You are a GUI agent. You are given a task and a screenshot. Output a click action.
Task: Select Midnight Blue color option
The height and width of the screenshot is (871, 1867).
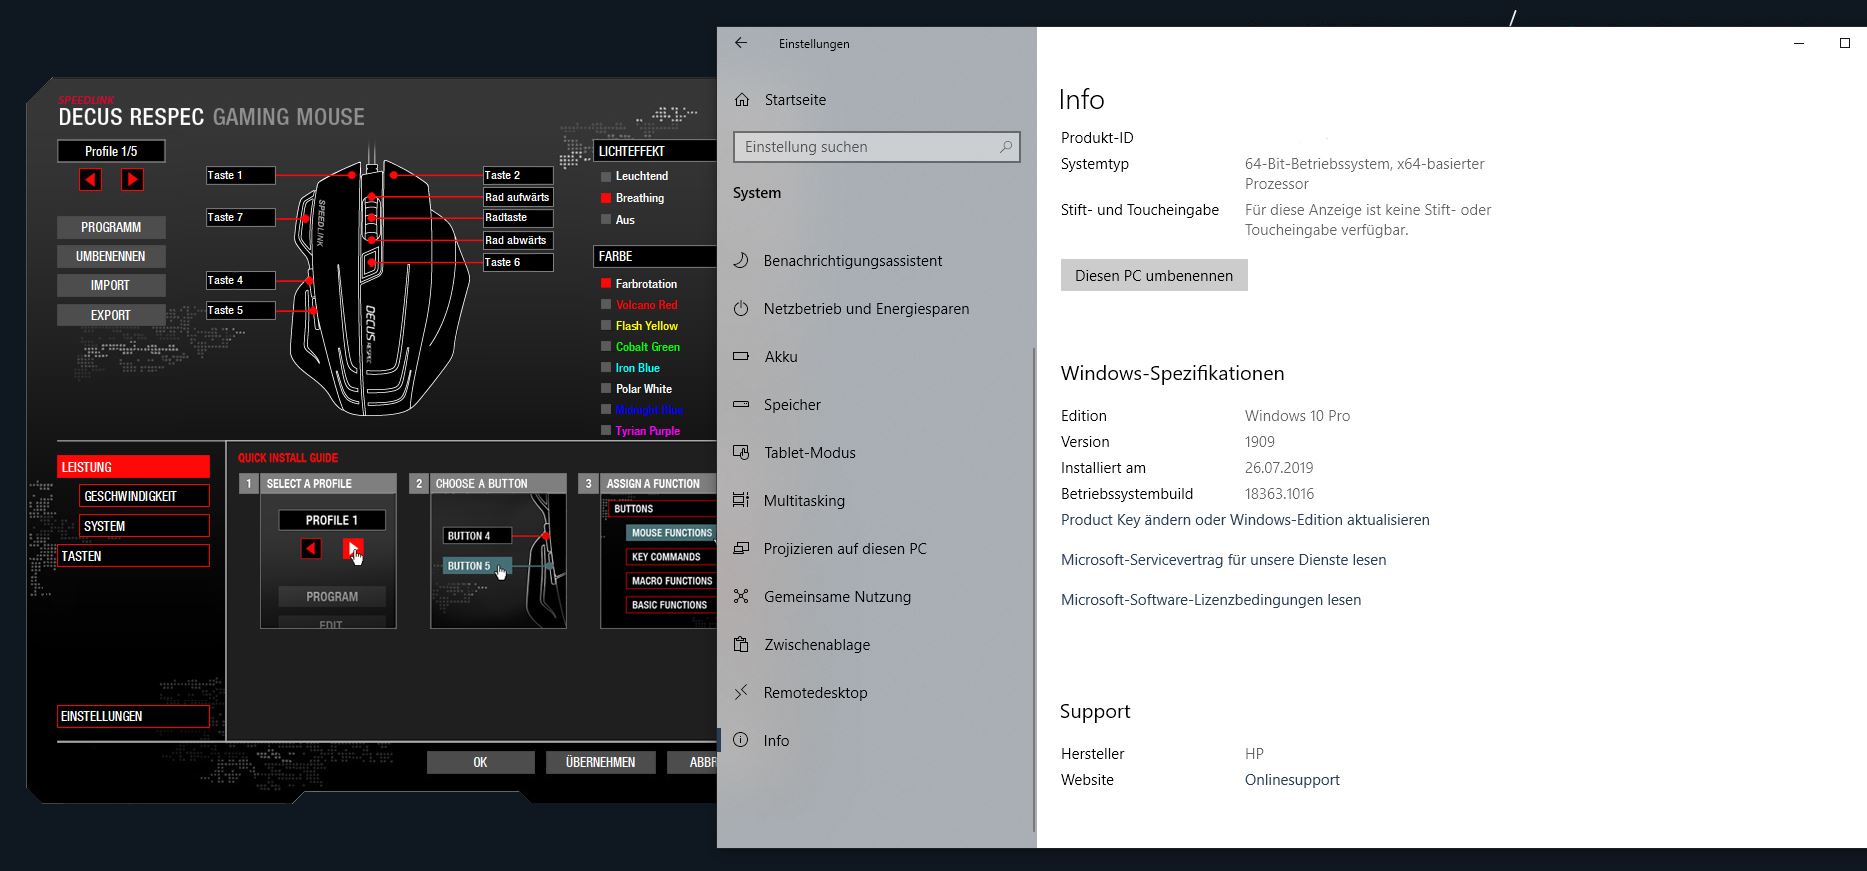click(606, 410)
